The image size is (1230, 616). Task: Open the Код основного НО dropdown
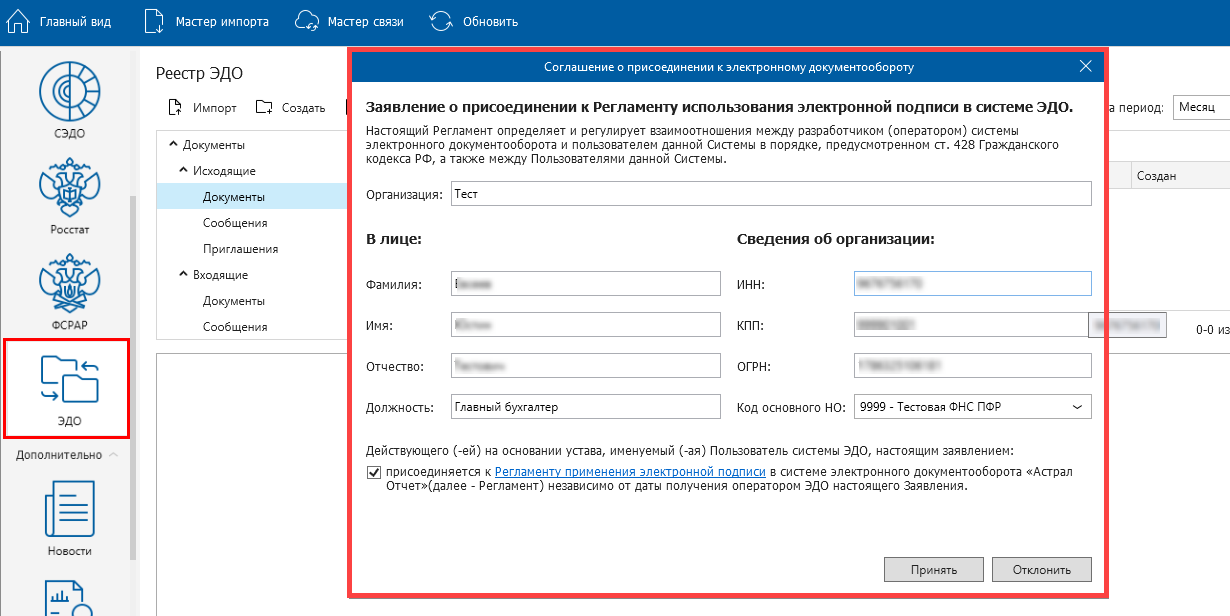click(x=1076, y=407)
